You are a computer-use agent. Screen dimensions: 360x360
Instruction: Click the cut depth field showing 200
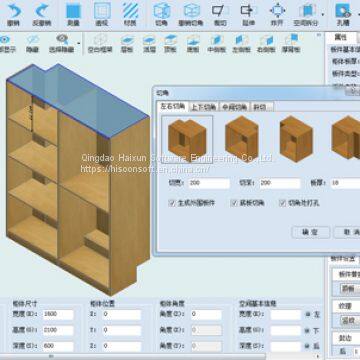coord(279,183)
